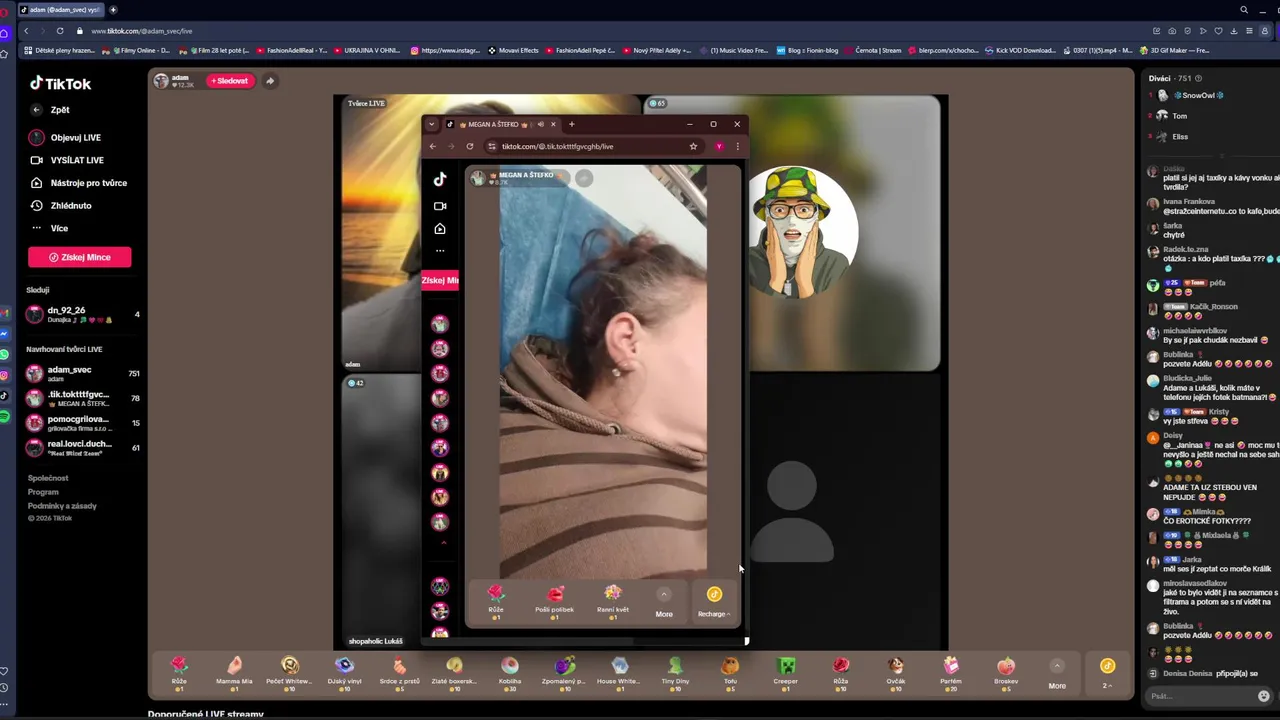Viewport: 1280px width, 720px height.
Task: Reload the main browser page
Action: click(x=60, y=31)
